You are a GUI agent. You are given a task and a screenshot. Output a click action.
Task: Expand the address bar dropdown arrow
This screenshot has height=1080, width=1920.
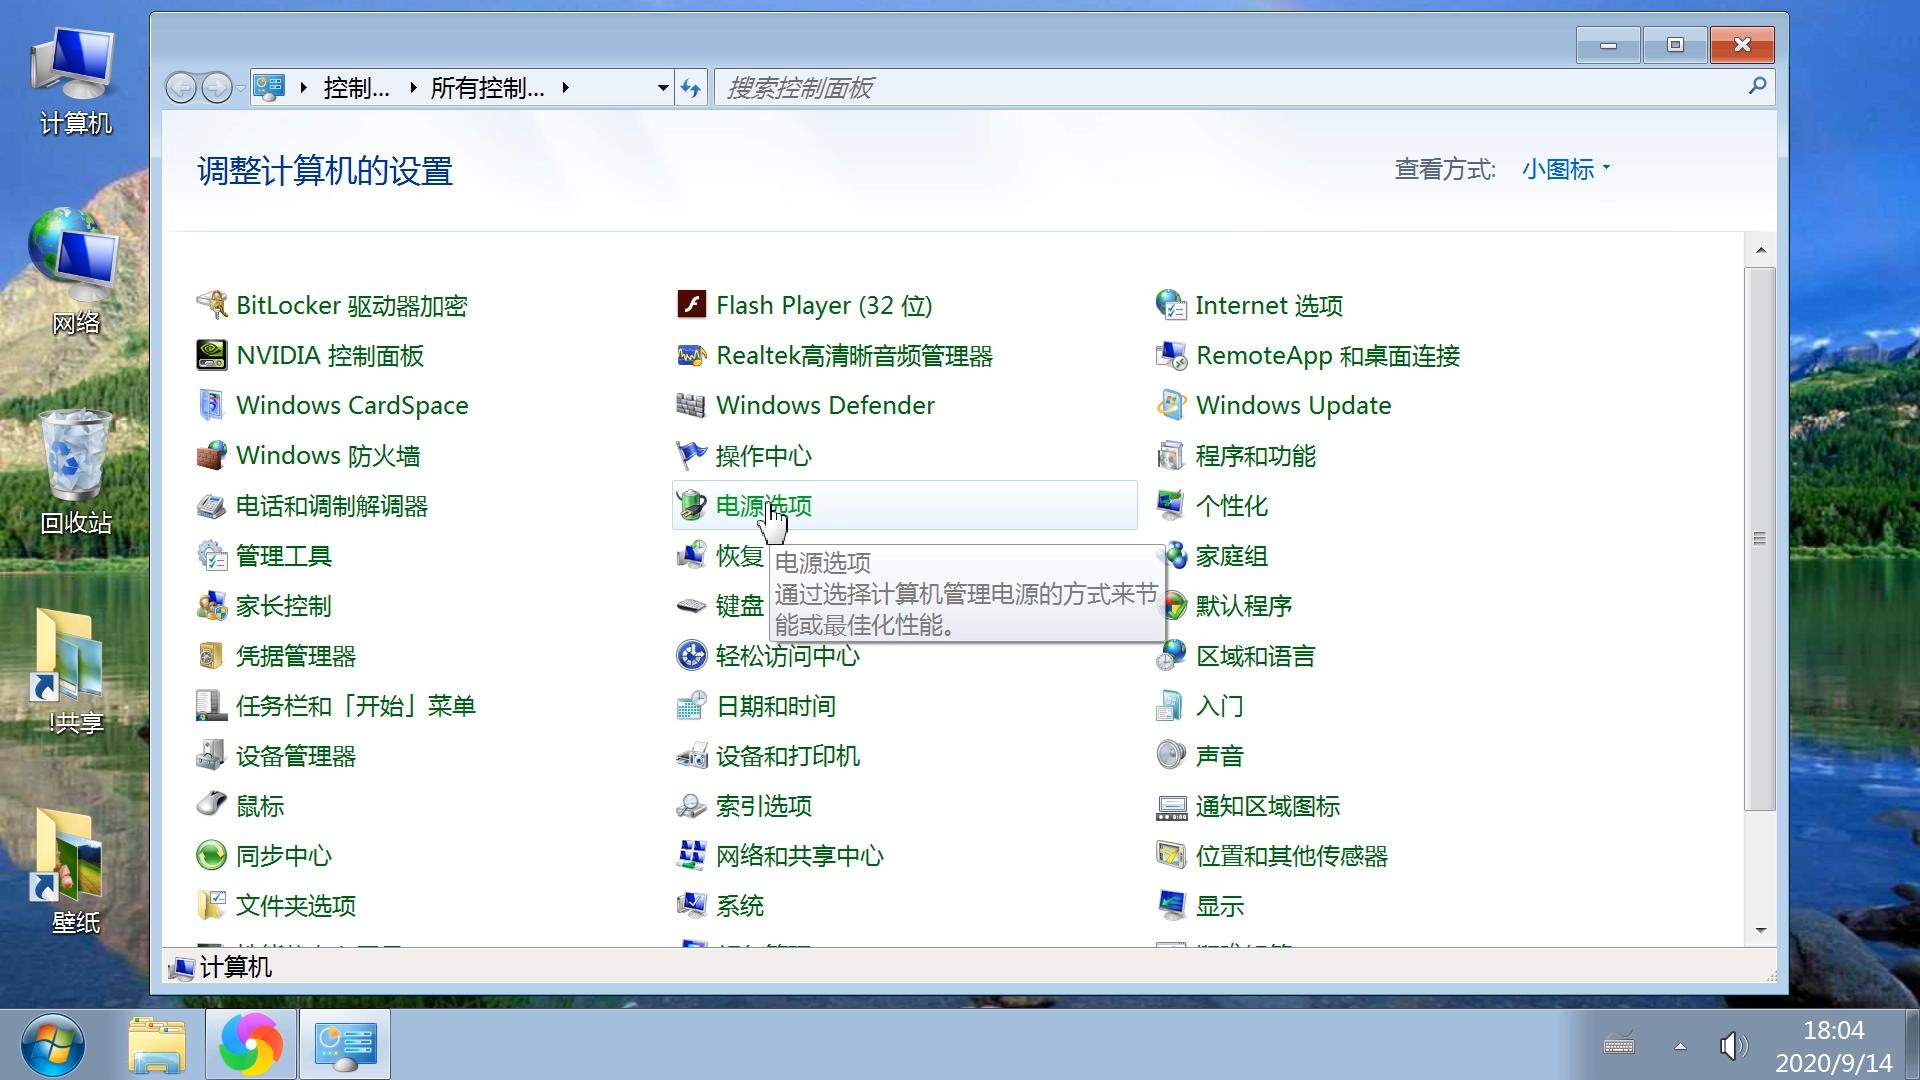[660, 87]
